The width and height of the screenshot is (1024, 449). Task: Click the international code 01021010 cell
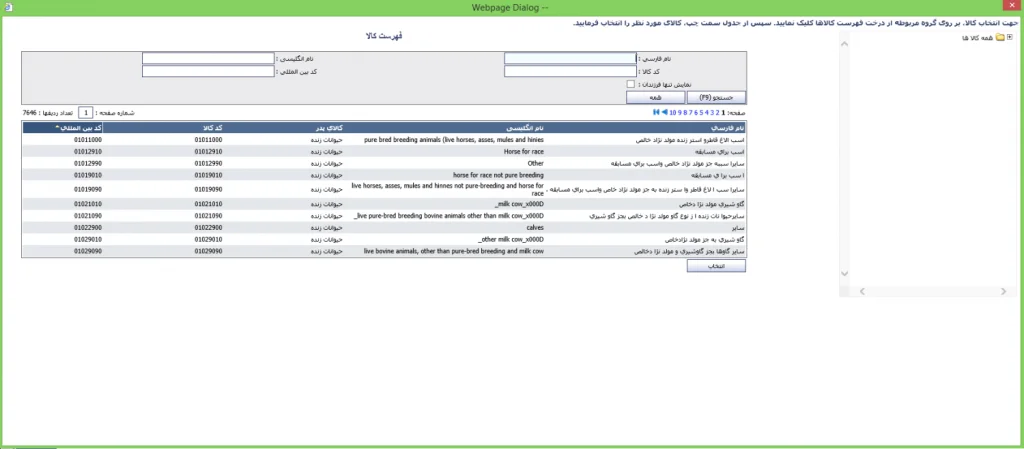point(88,204)
